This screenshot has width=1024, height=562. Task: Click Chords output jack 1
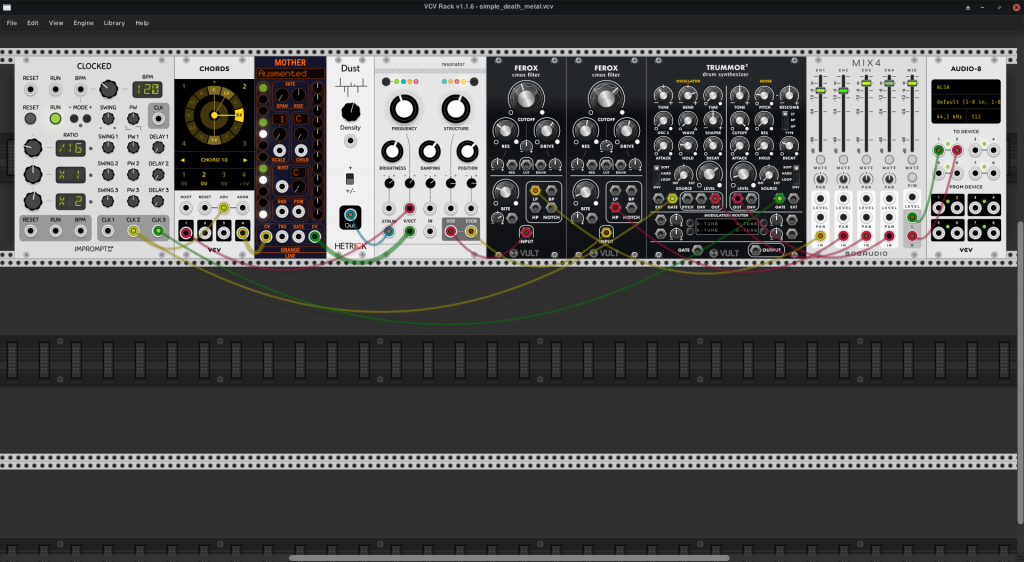pyautogui.click(x=186, y=232)
